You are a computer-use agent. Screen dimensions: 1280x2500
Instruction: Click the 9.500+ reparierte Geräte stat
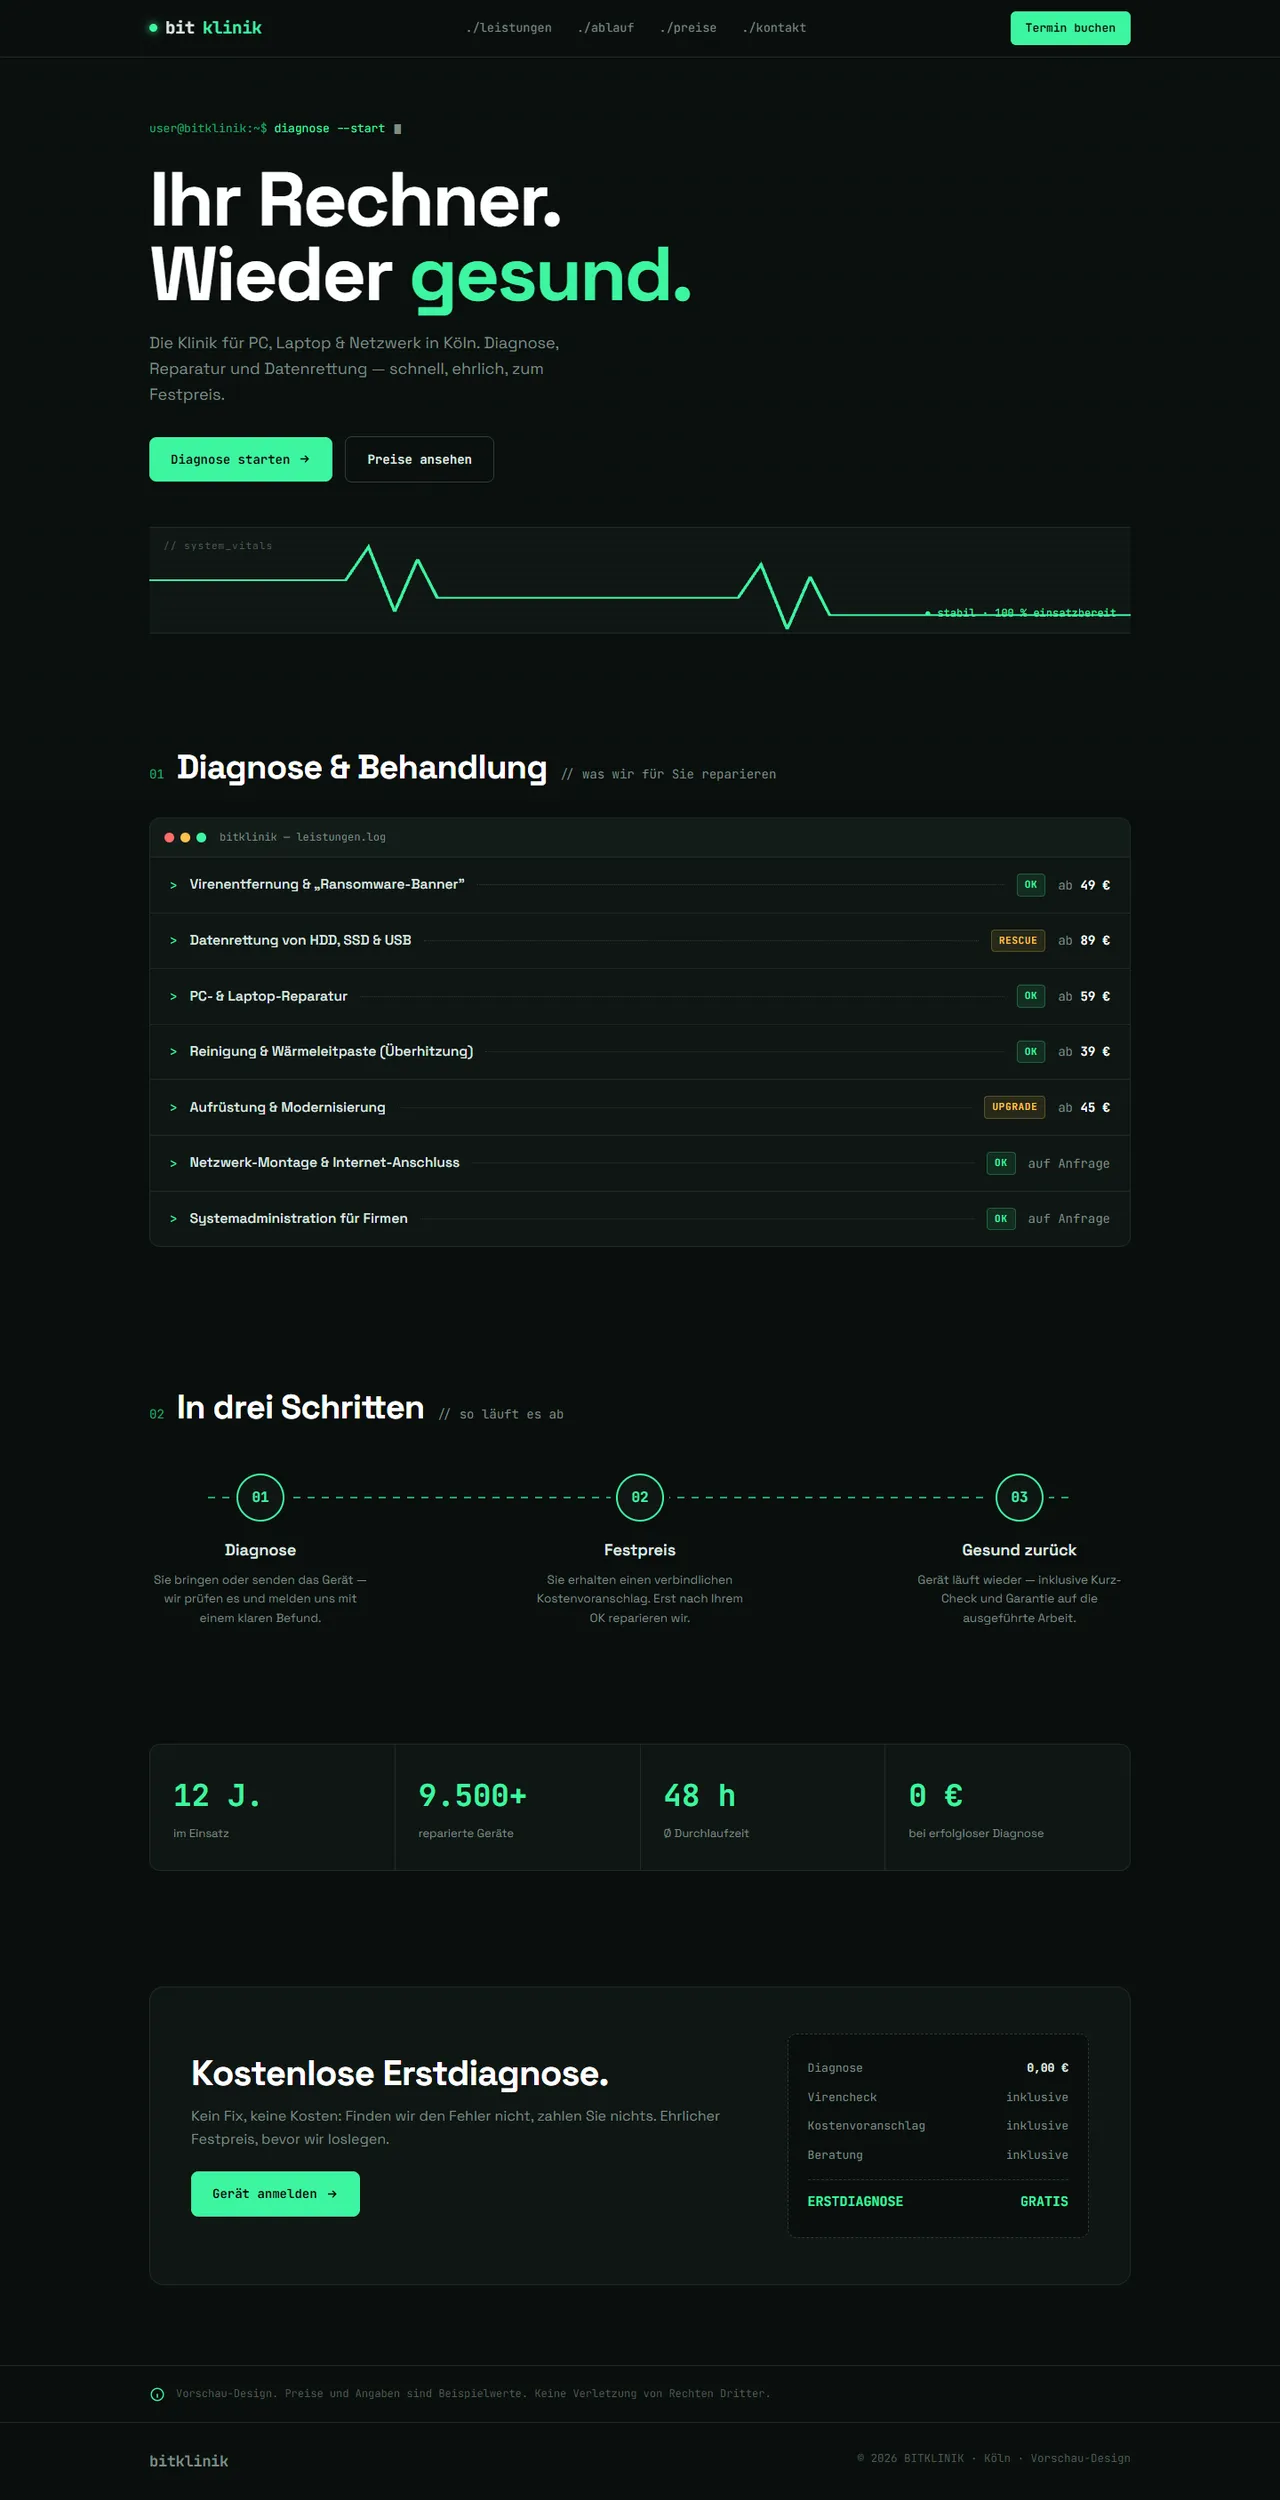click(x=517, y=1807)
